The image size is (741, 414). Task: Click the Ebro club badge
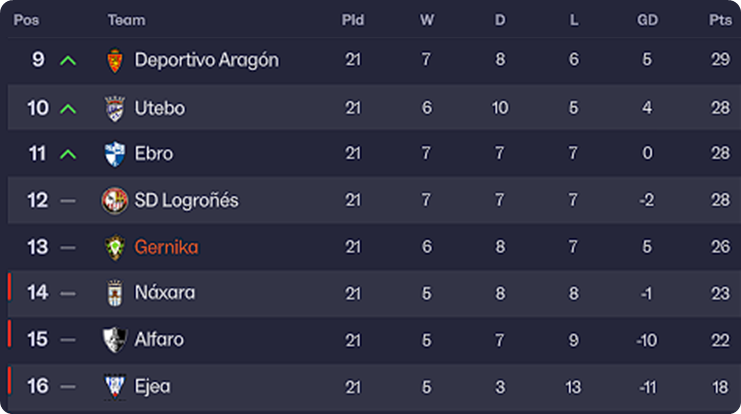[x=116, y=154]
